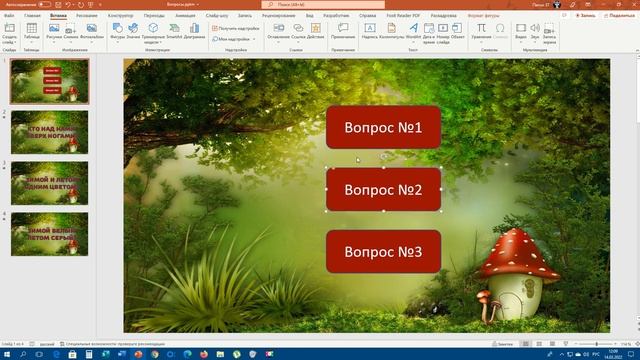Viewport: 640px width, 360px height.
Task: Click the Вопрос №3 button on slide
Action: pos(383,251)
